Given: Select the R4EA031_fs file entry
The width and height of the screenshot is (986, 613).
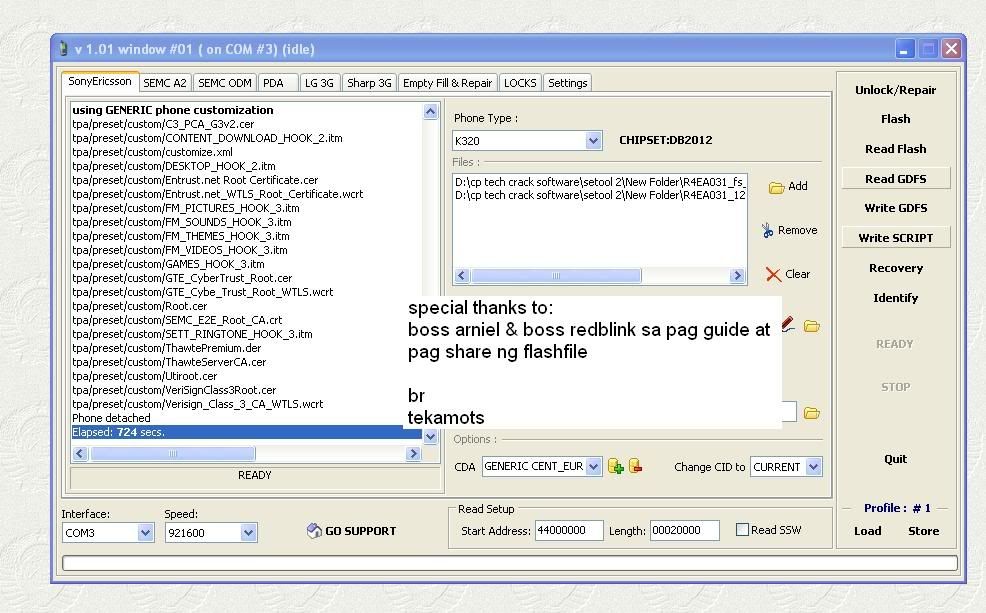Looking at the screenshot, I should tap(600, 182).
